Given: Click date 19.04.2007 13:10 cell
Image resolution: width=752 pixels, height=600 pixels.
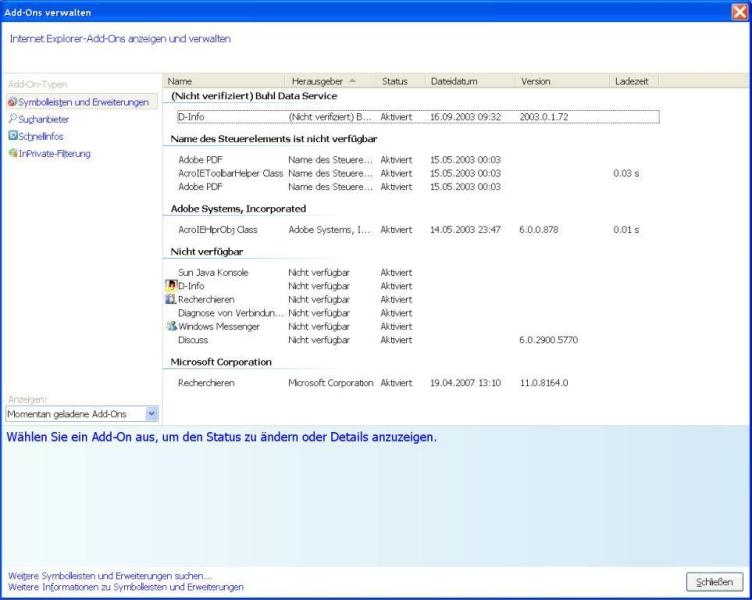Looking at the screenshot, I should coord(465,383).
